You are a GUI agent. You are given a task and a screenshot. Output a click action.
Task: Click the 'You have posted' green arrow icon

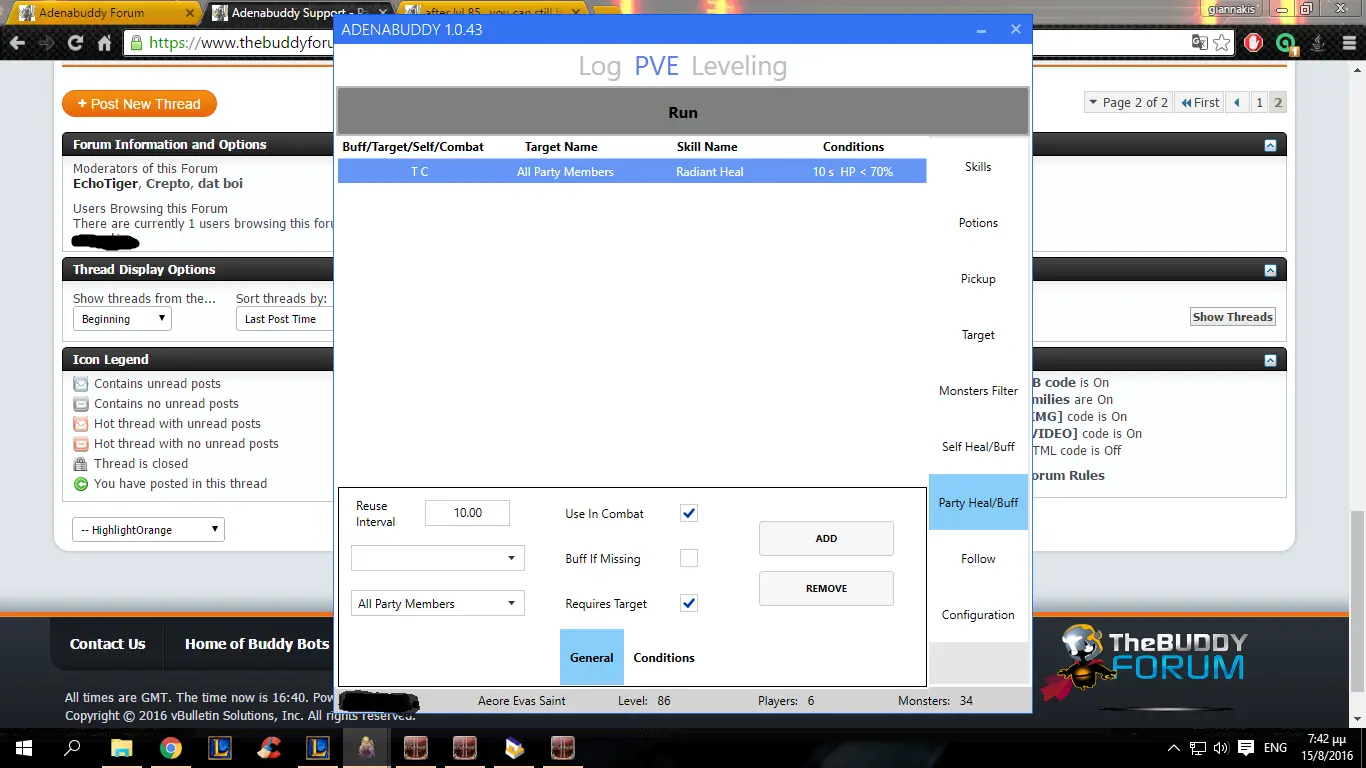81,484
